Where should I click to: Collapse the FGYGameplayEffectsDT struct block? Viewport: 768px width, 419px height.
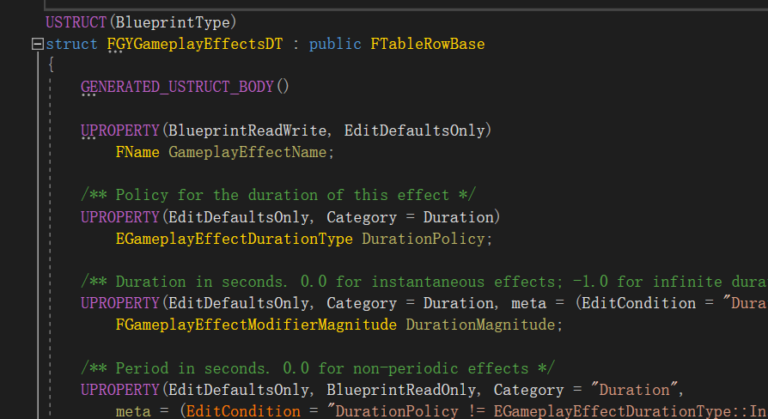[37, 44]
